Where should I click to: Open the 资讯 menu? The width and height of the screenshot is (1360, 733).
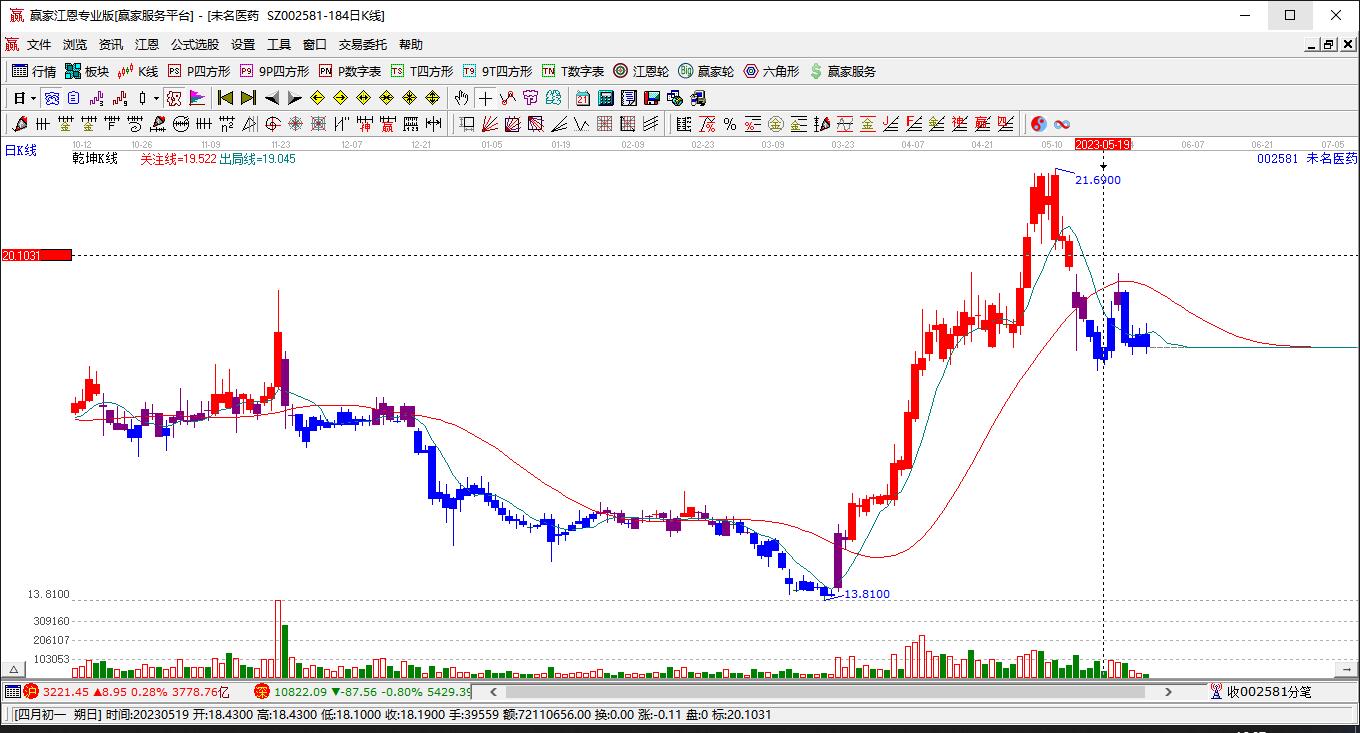(111, 45)
